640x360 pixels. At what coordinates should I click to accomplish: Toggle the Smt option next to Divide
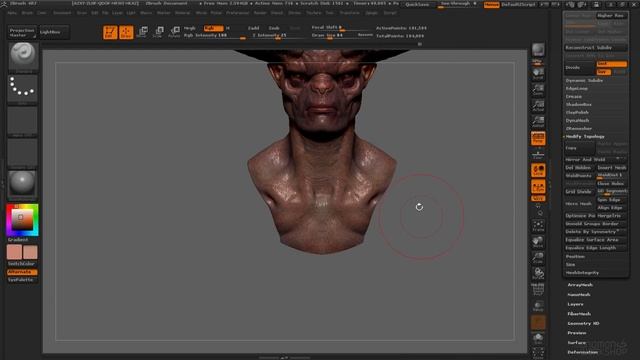(611, 64)
